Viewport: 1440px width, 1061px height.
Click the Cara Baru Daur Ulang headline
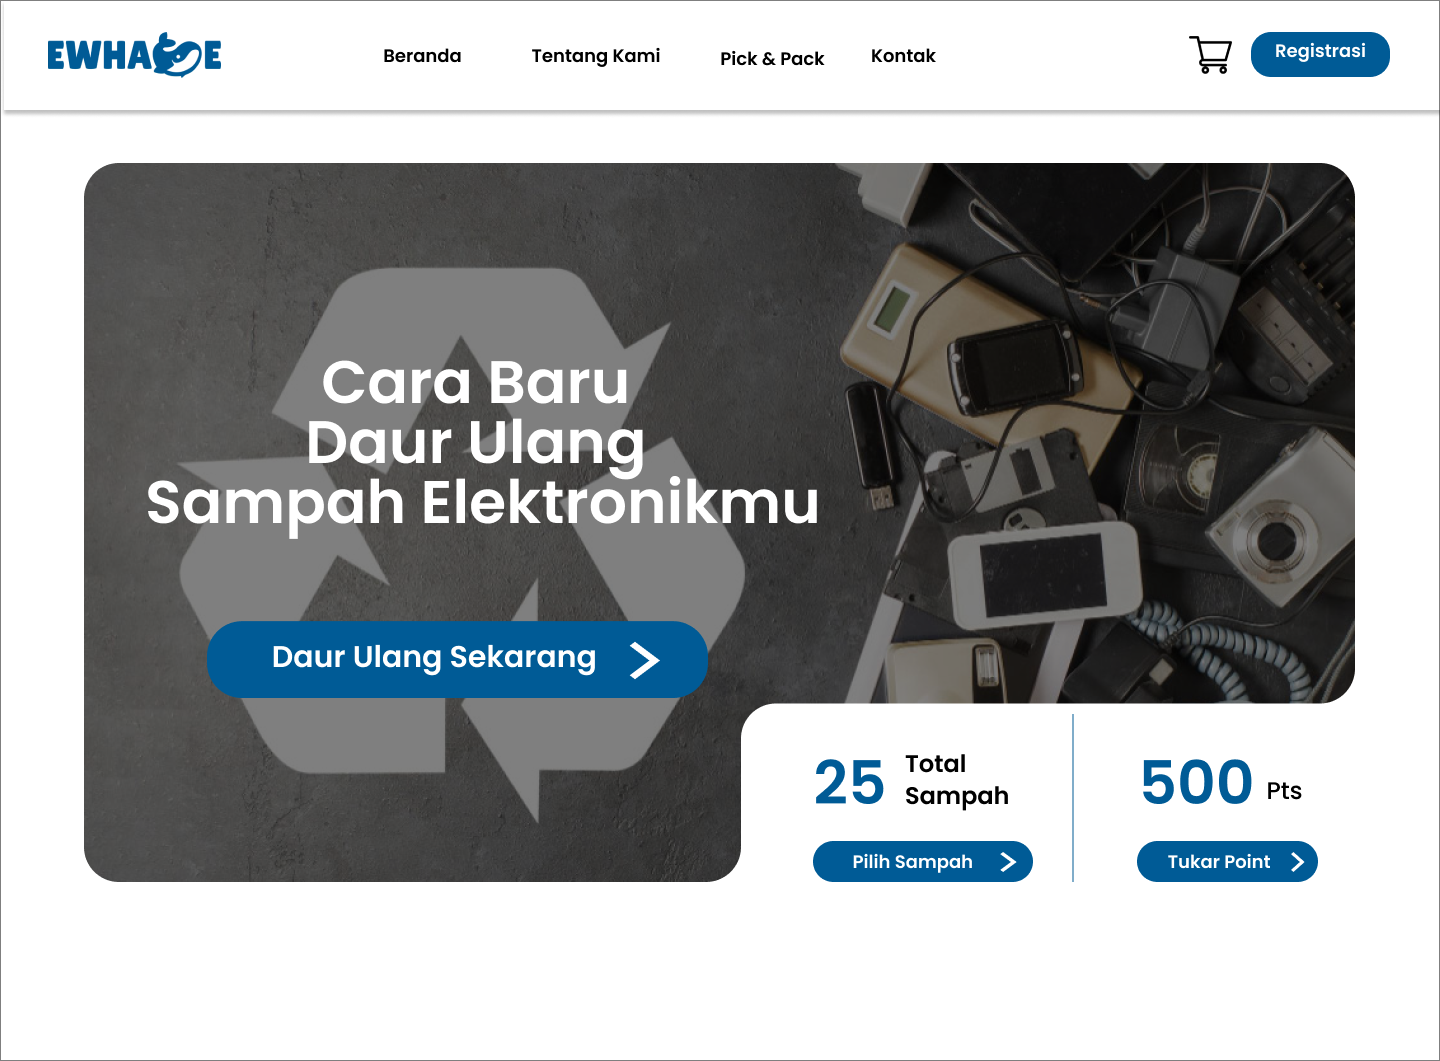483,442
